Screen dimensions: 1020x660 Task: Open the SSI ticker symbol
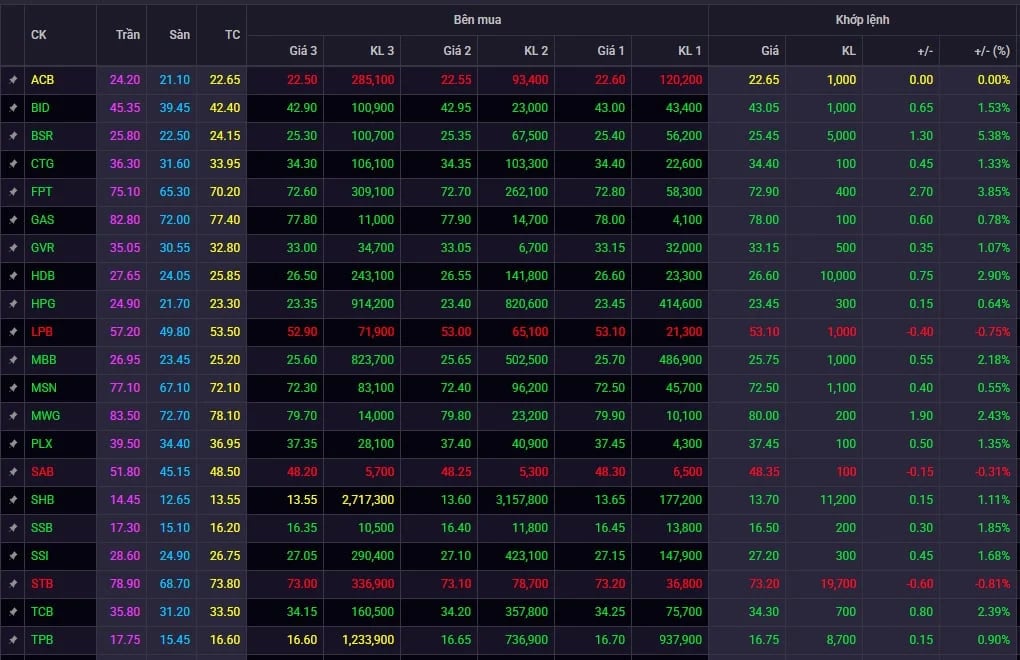(40, 556)
